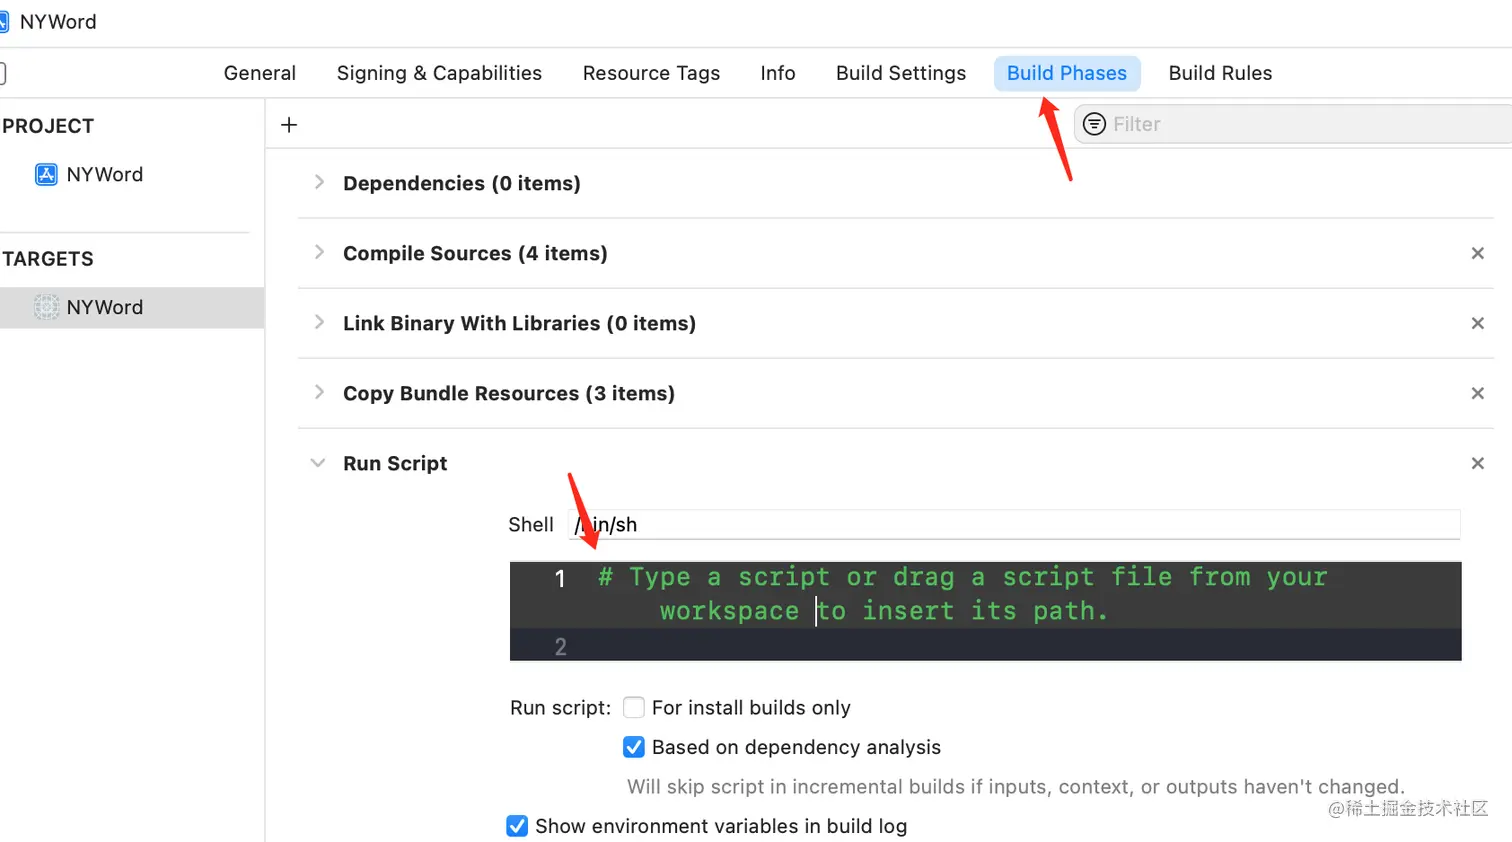1512x842 pixels.
Task: Click the plus icon to add build phase
Action: (x=289, y=125)
